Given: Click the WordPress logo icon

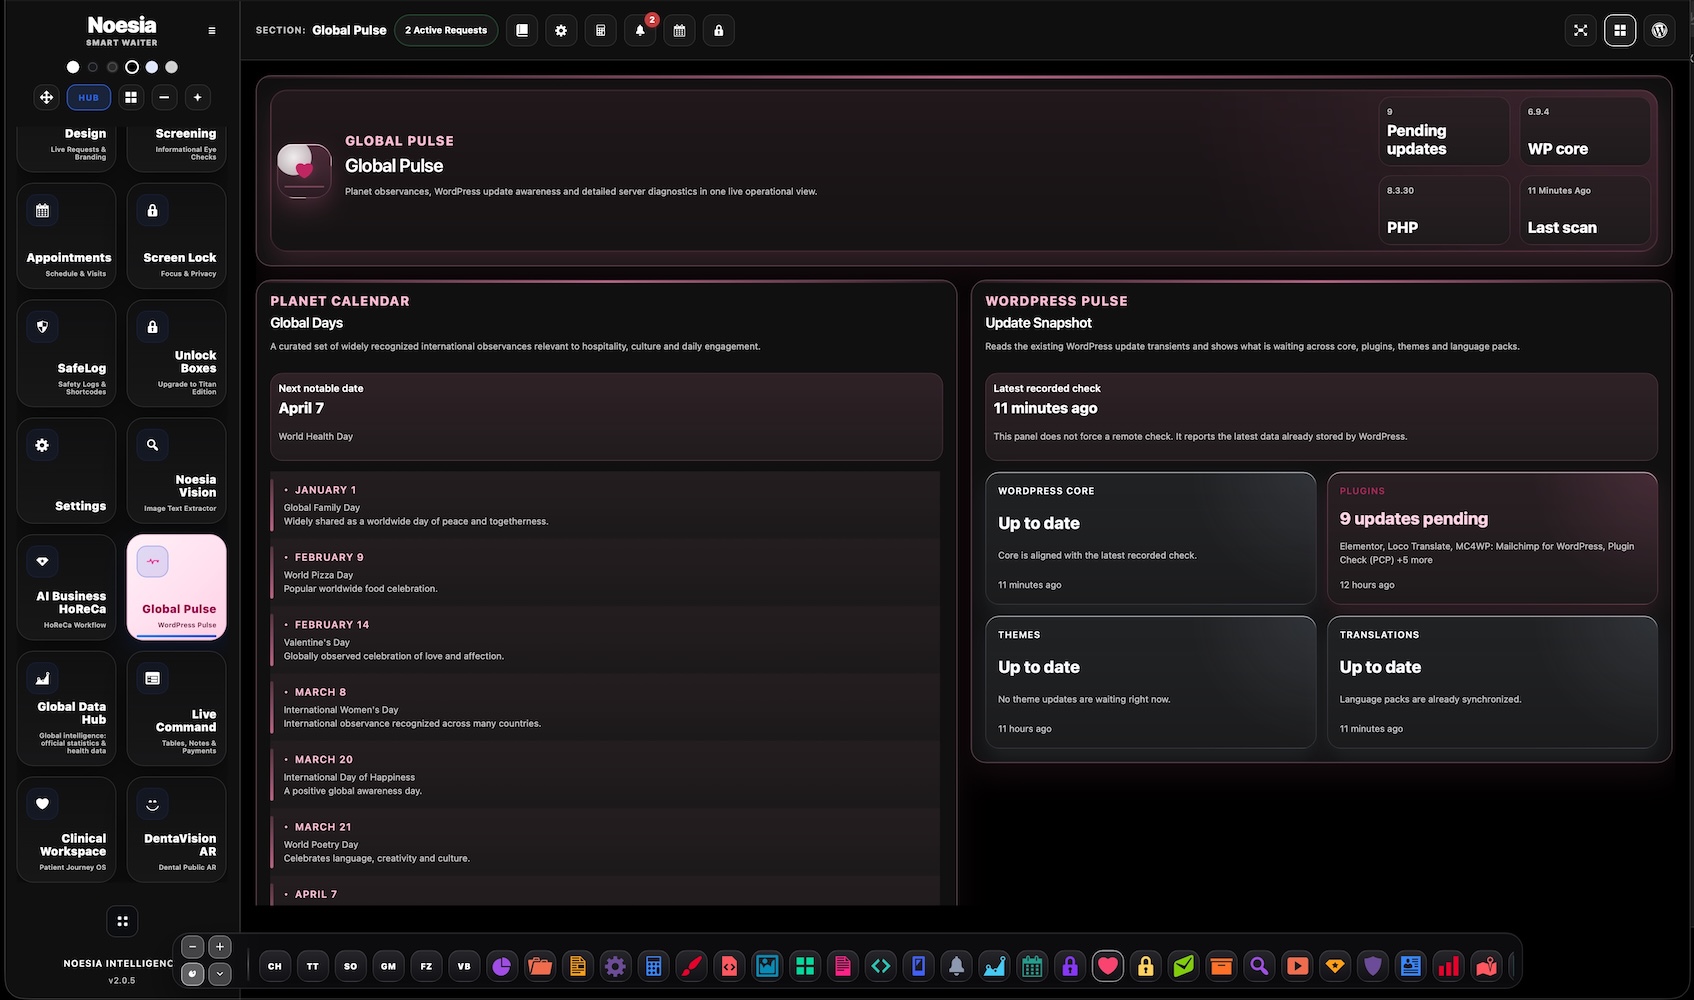Looking at the screenshot, I should (1660, 30).
